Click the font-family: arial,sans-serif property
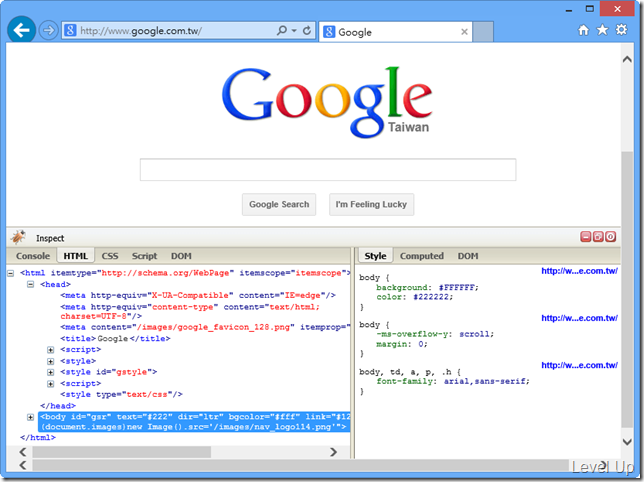The height and width of the screenshot is (482, 644). [x=453, y=381]
